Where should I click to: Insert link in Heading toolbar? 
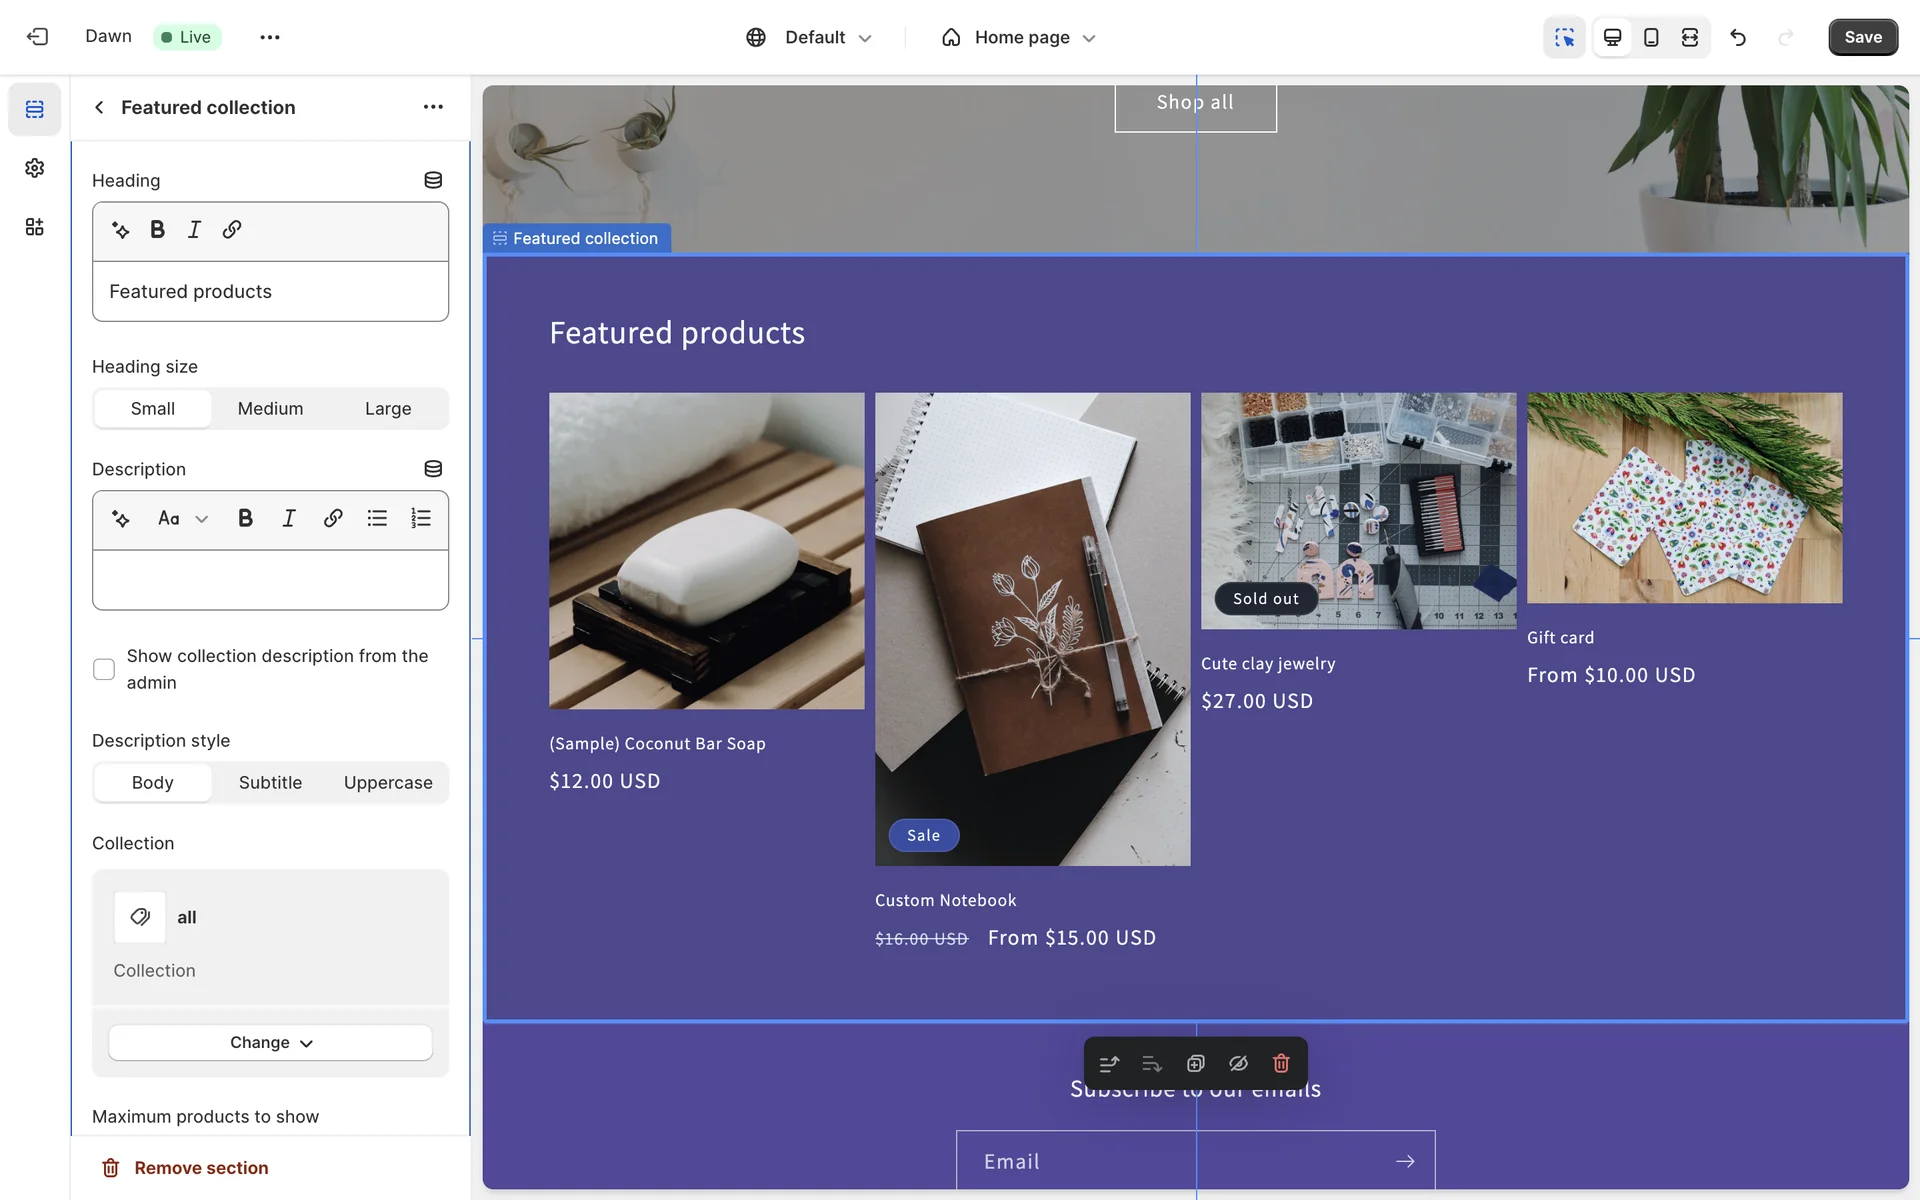tap(232, 230)
